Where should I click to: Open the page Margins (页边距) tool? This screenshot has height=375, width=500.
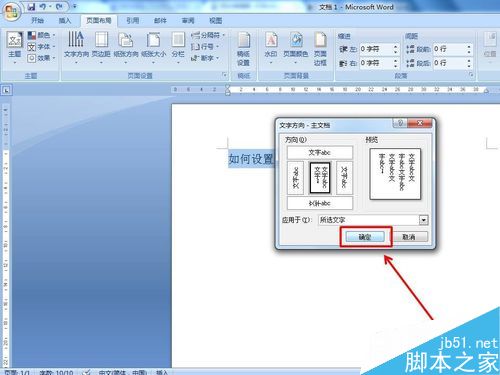click(x=101, y=47)
